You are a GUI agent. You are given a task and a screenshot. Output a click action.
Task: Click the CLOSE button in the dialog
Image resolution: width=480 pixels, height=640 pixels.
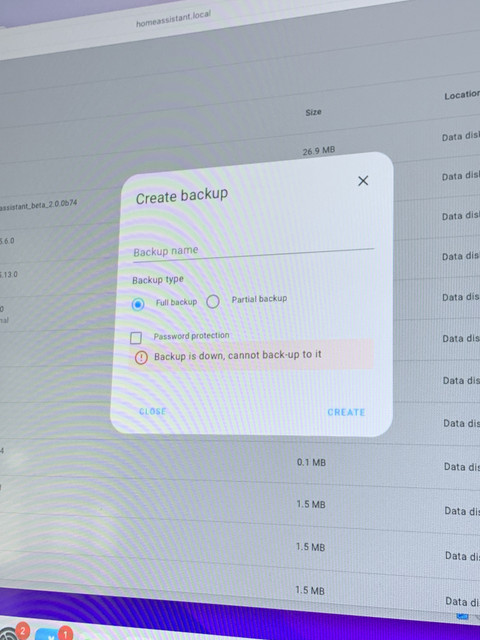click(153, 411)
